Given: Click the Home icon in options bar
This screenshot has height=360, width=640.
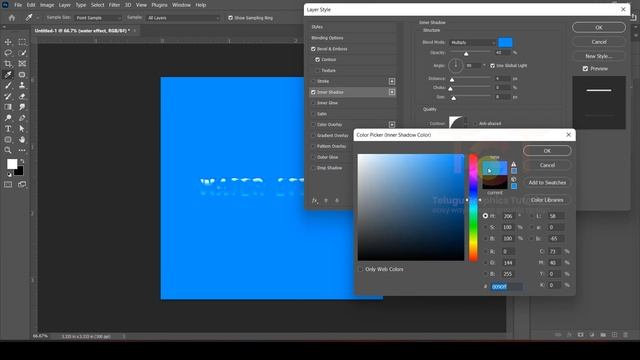Looking at the screenshot, I should pos(12,18).
